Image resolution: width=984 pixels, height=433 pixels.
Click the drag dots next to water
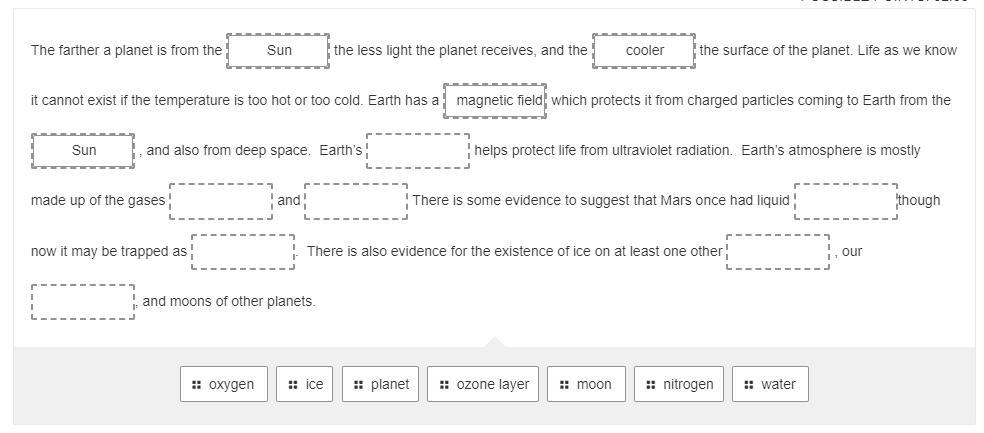point(749,385)
